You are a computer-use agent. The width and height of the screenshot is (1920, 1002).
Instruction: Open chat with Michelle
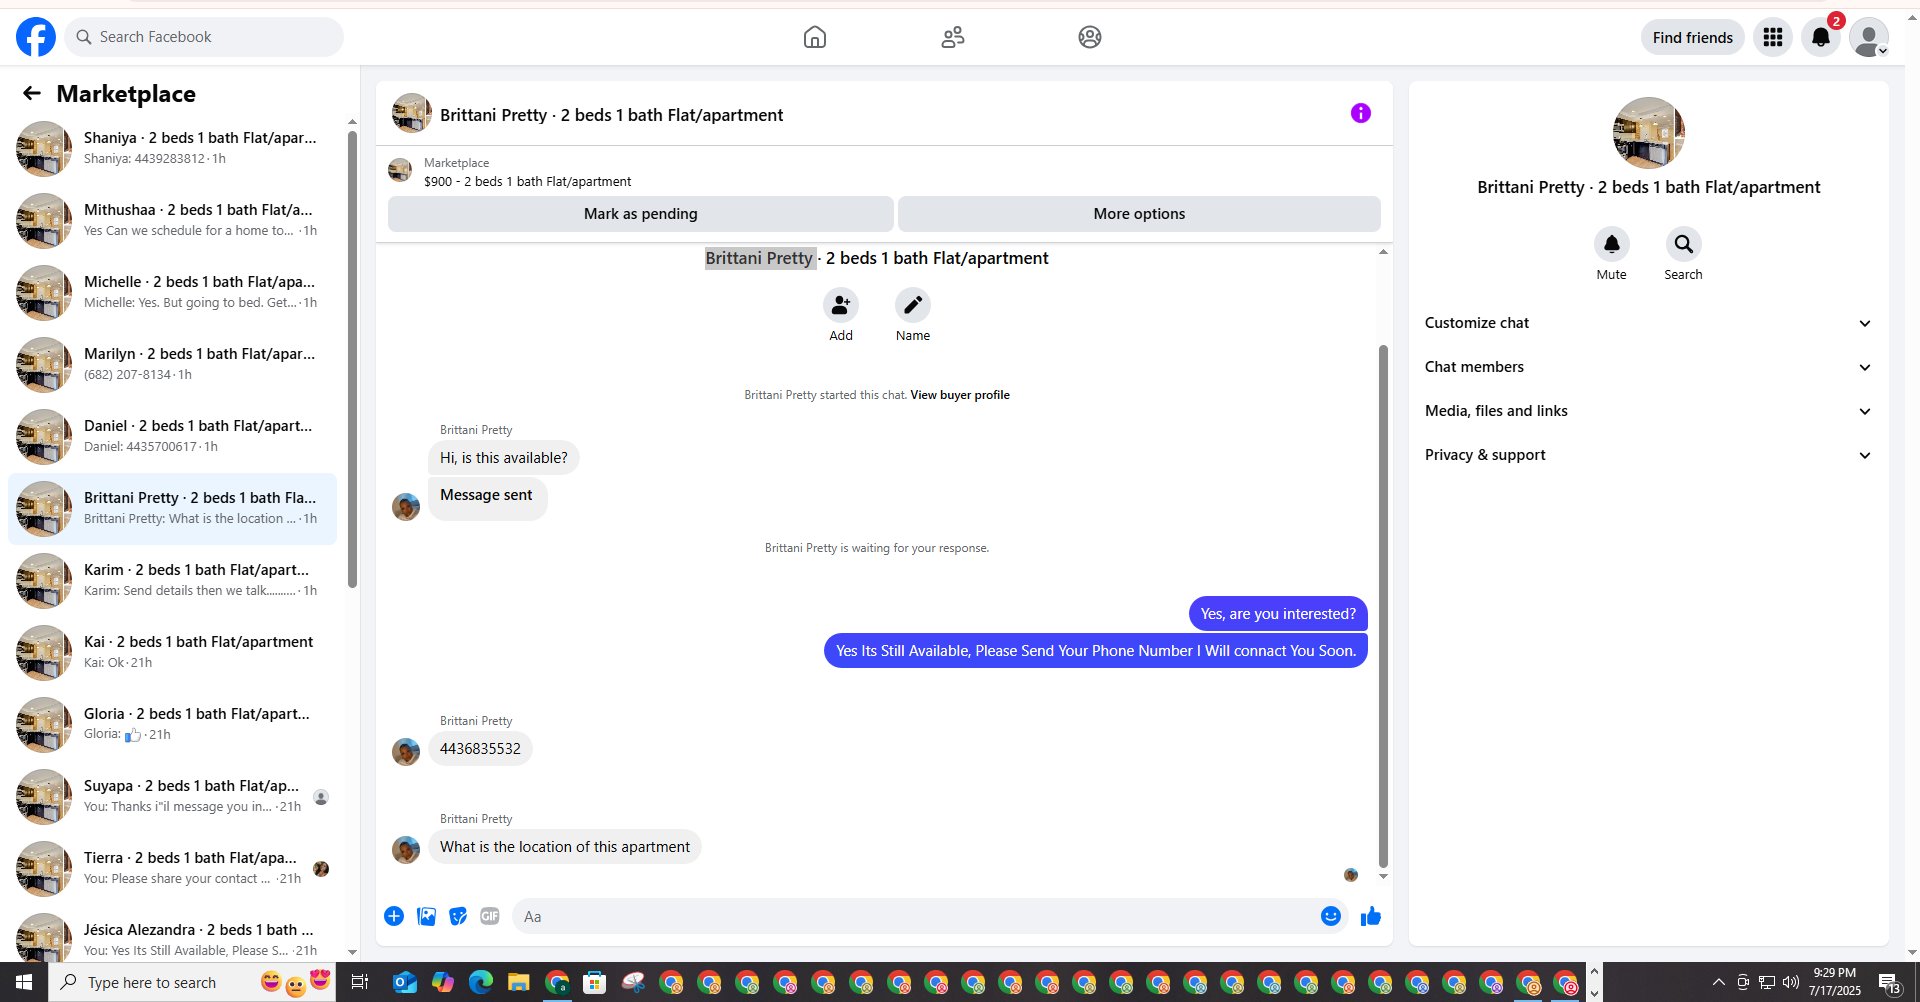(x=172, y=292)
